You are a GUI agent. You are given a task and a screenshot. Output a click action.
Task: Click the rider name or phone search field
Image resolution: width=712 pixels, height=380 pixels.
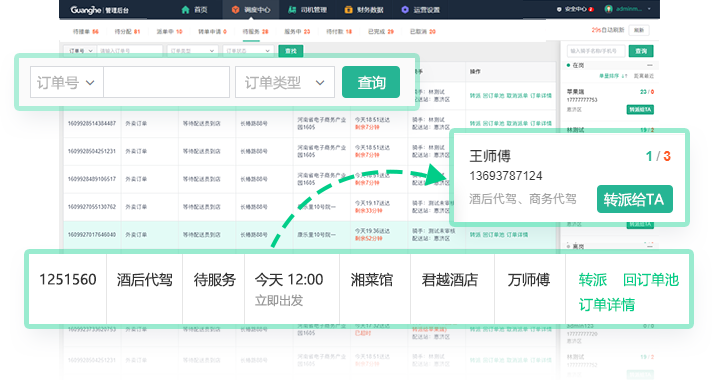pyautogui.click(x=596, y=51)
